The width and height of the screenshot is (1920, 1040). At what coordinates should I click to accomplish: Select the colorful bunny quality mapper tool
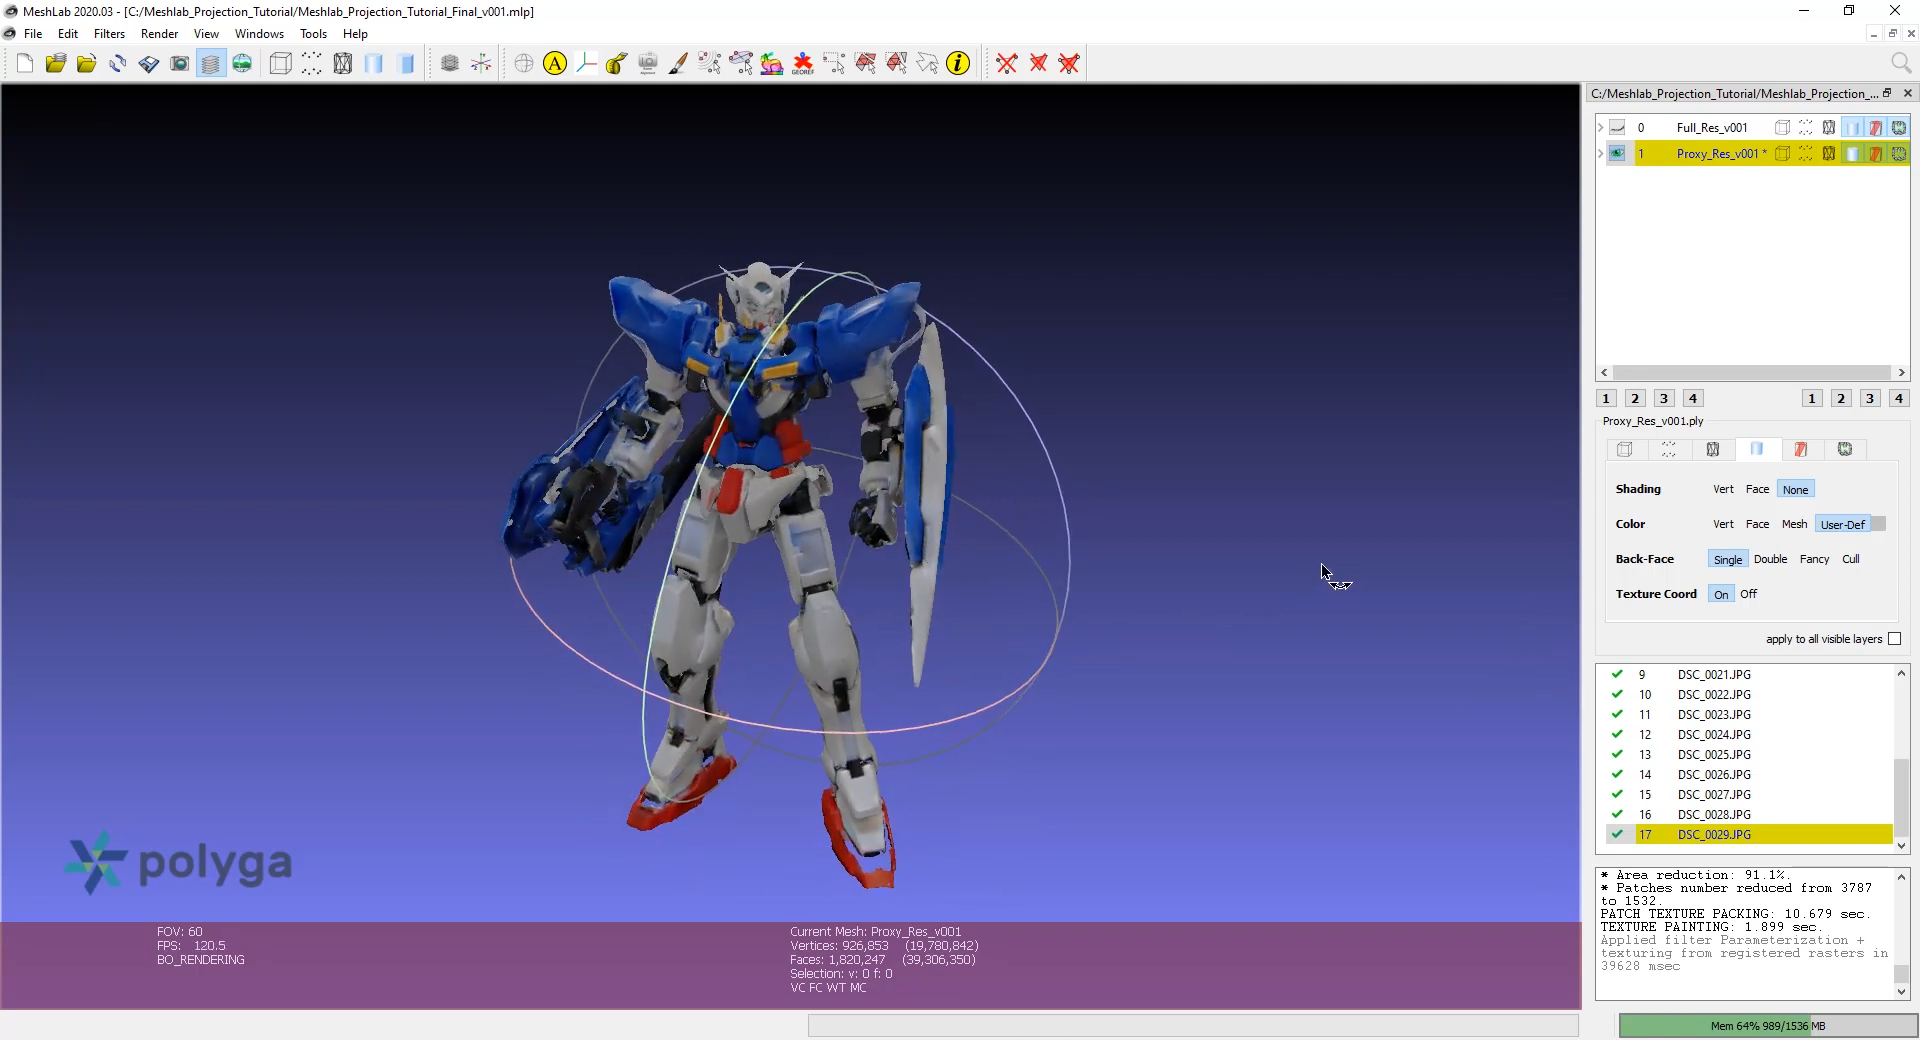772,64
